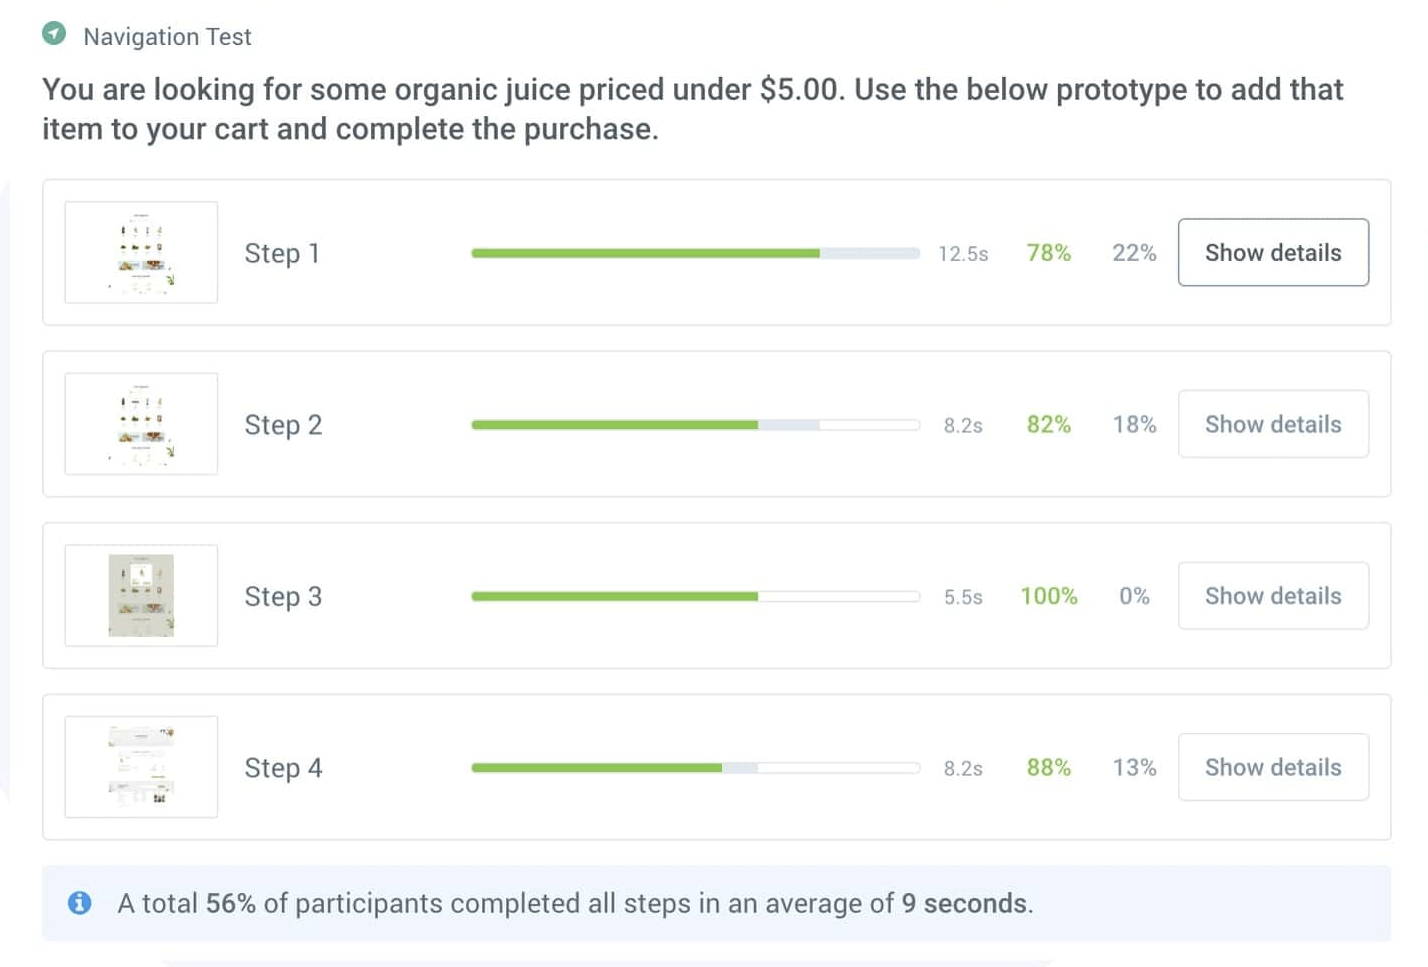Open Step 4 screen thumbnail preview

tap(140, 766)
